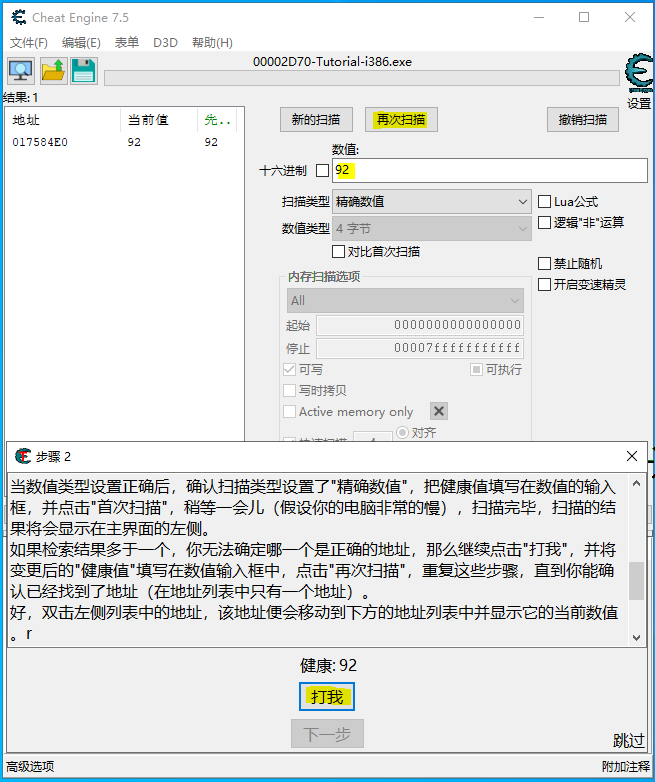Open the 表单 menu

[127, 43]
